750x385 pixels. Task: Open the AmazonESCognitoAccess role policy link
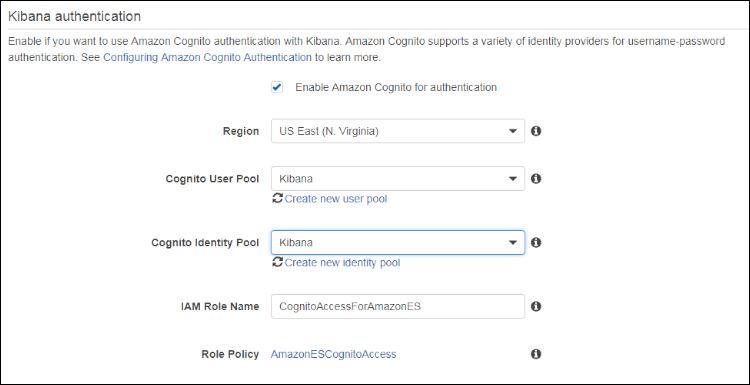pyautogui.click(x=333, y=354)
